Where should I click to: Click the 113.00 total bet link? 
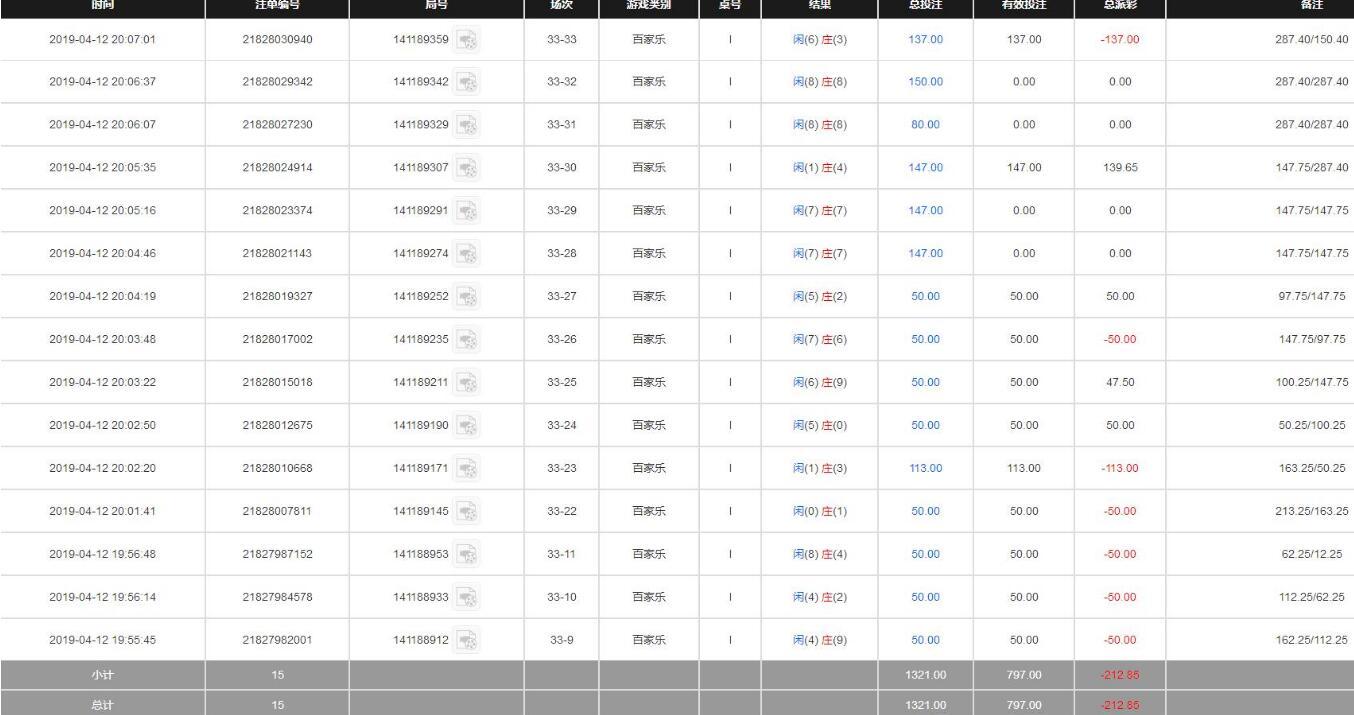click(x=925, y=468)
